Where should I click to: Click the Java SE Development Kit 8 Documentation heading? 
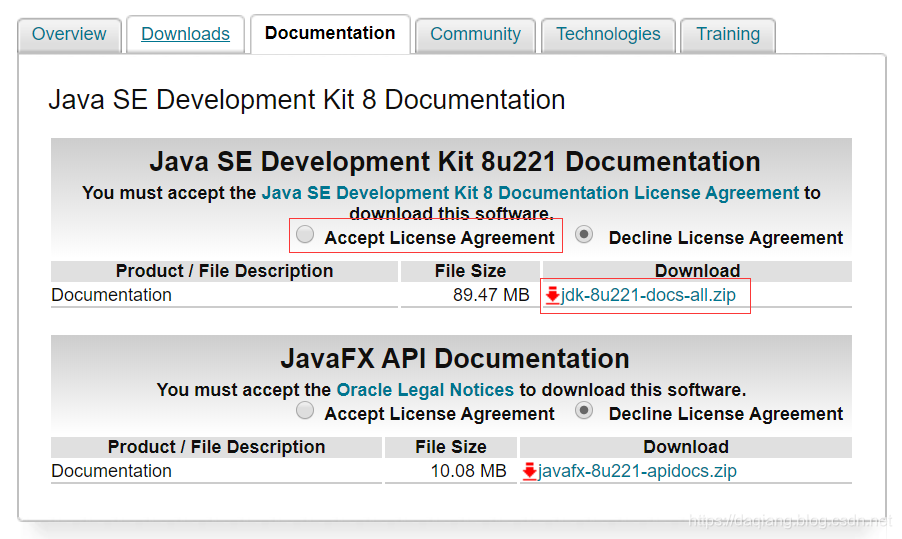click(307, 100)
